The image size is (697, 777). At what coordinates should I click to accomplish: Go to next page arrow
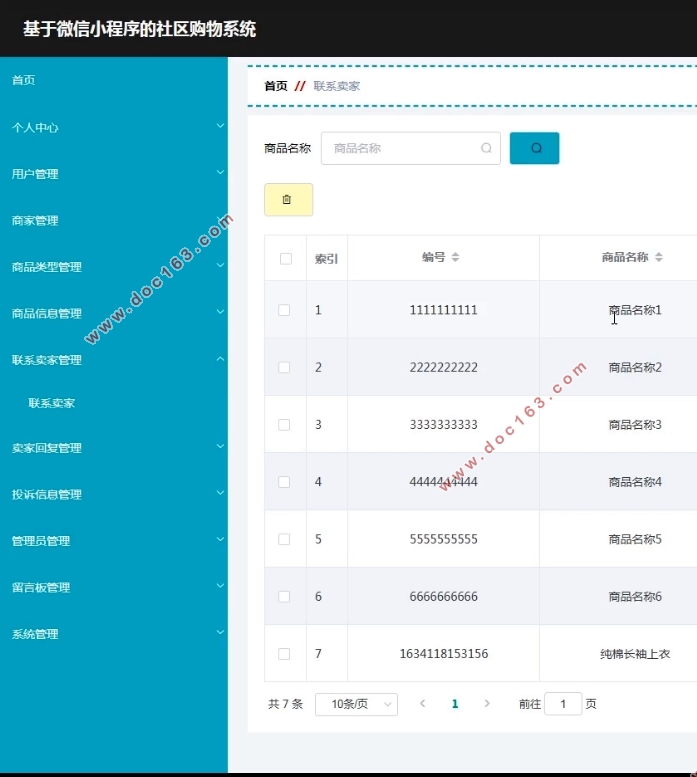[x=487, y=704]
